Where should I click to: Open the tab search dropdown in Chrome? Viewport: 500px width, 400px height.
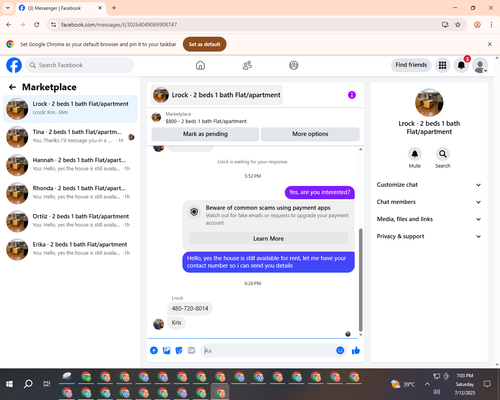8,8
